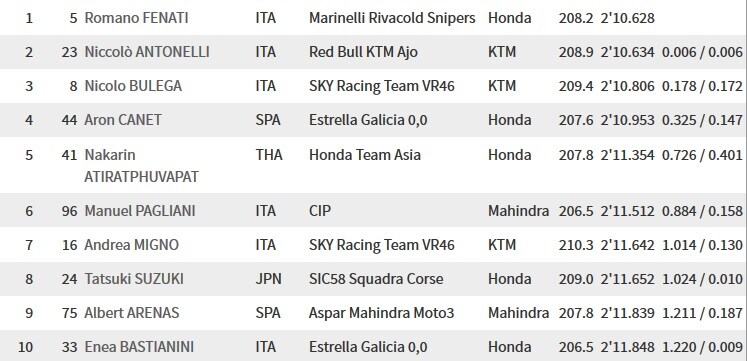Click Honda Team Asia team cell
Screen dimensions: 747x361
click(x=365, y=155)
